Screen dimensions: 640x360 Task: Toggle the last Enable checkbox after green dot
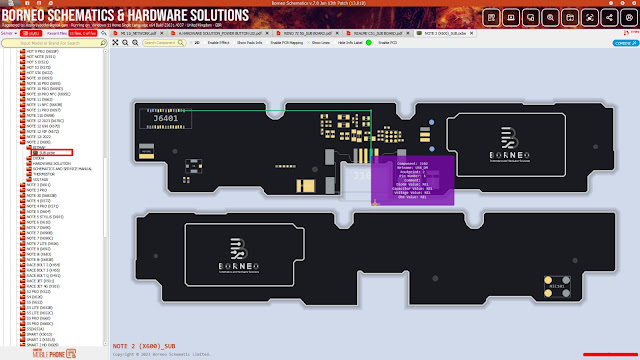(x=375, y=42)
